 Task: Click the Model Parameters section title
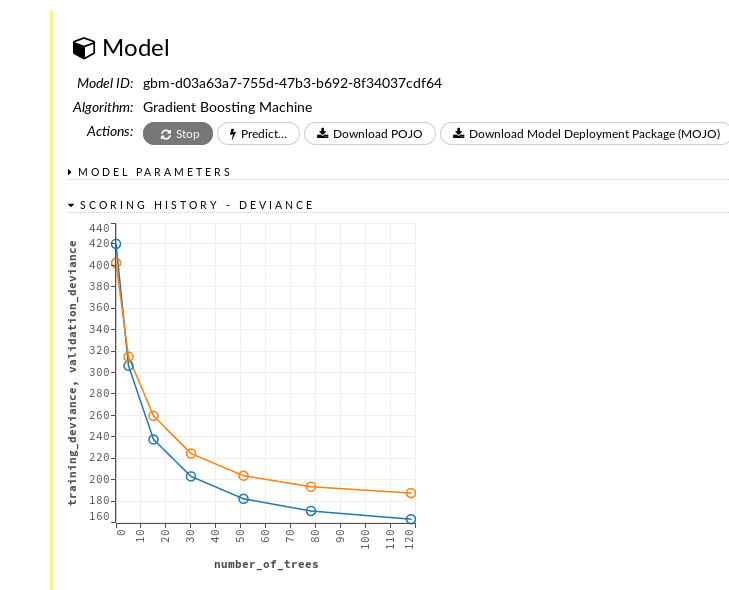[154, 172]
